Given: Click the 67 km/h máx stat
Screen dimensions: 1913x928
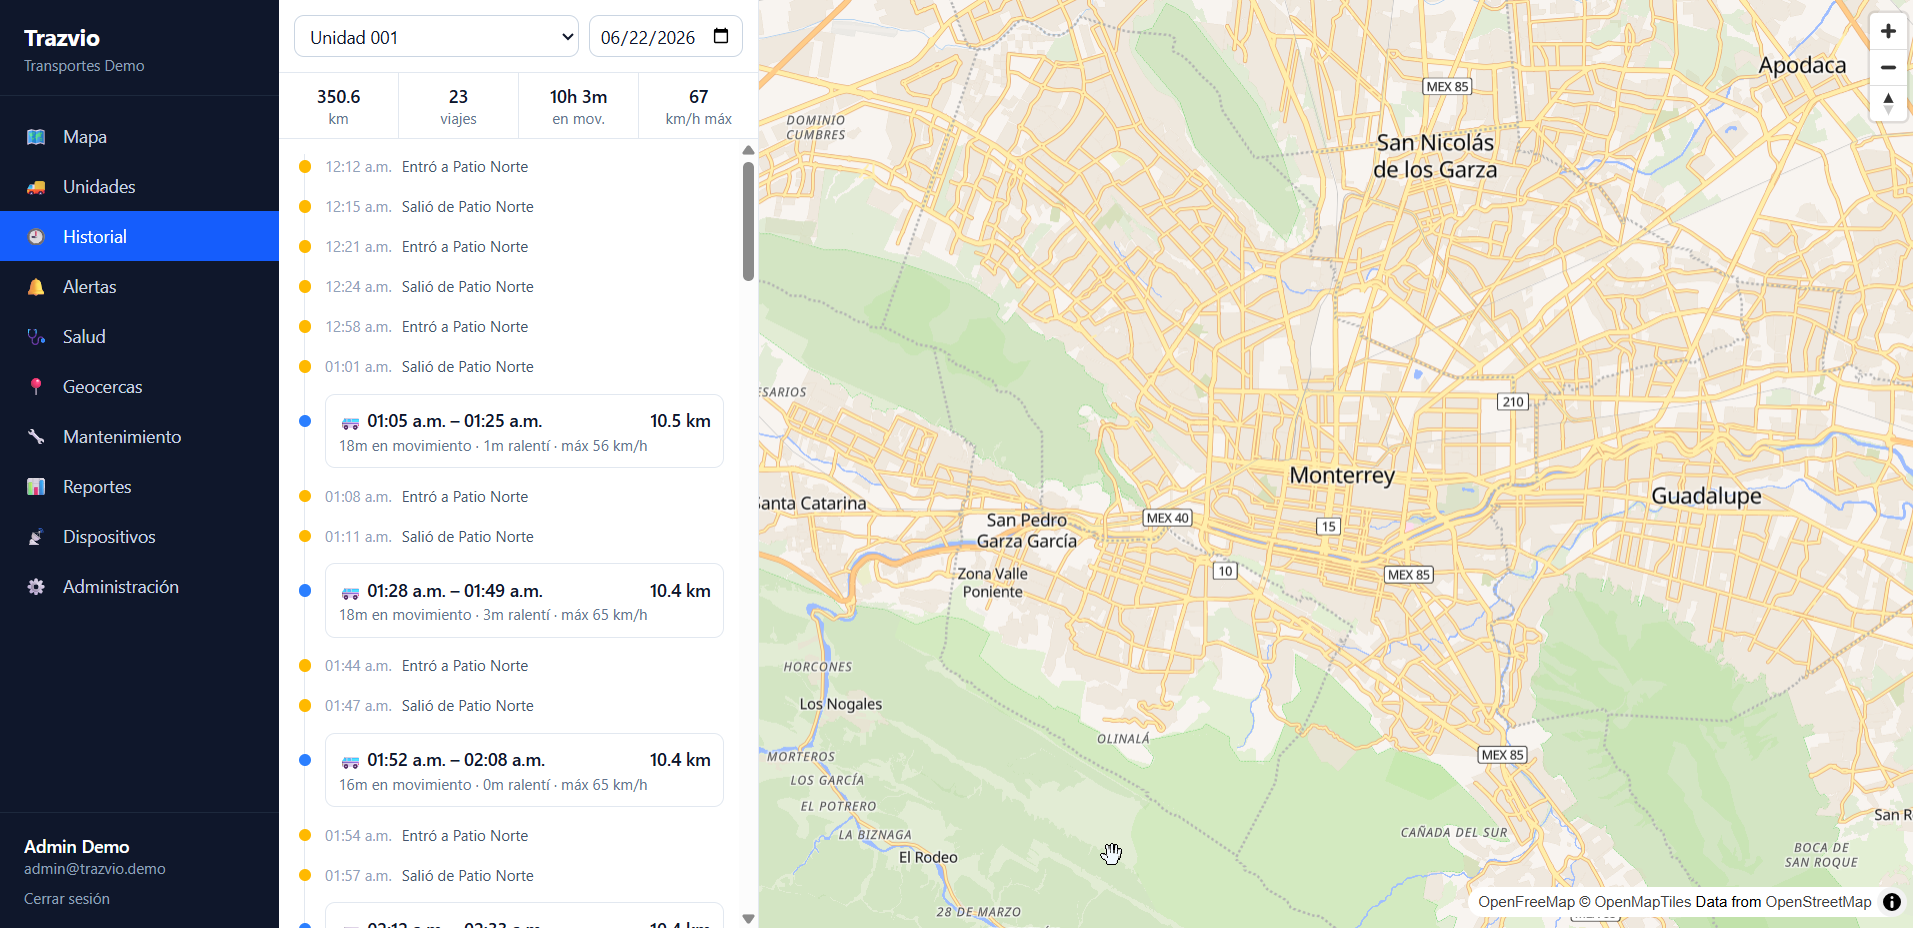Looking at the screenshot, I should [x=698, y=106].
